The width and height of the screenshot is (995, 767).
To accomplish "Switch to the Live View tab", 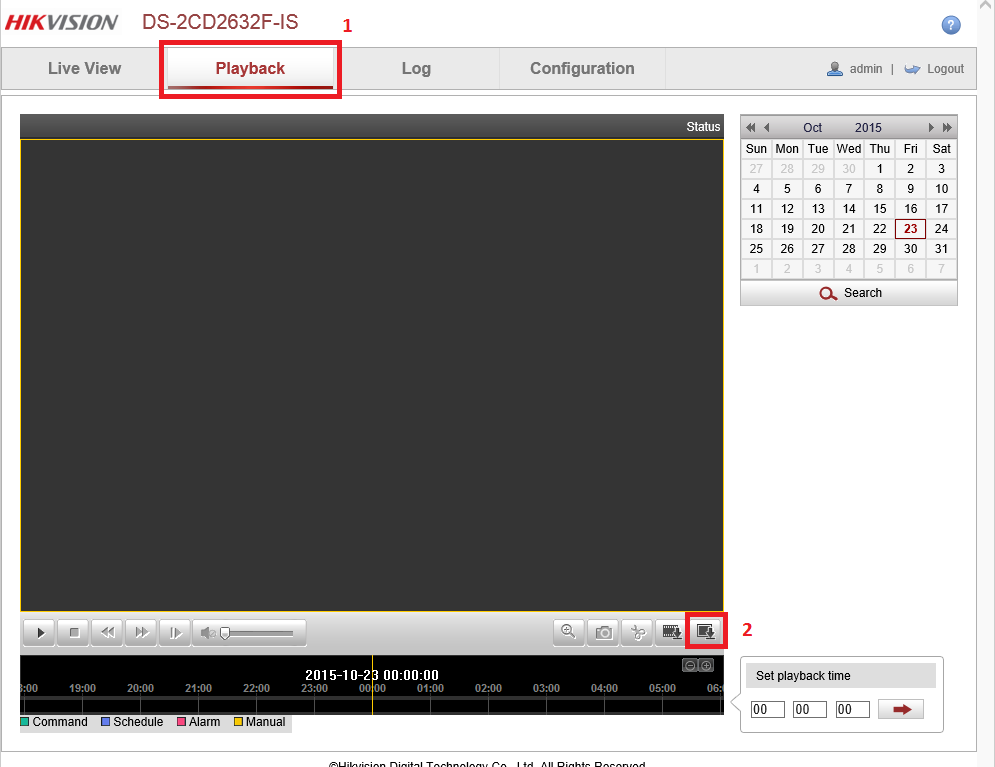I will (x=84, y=69).
